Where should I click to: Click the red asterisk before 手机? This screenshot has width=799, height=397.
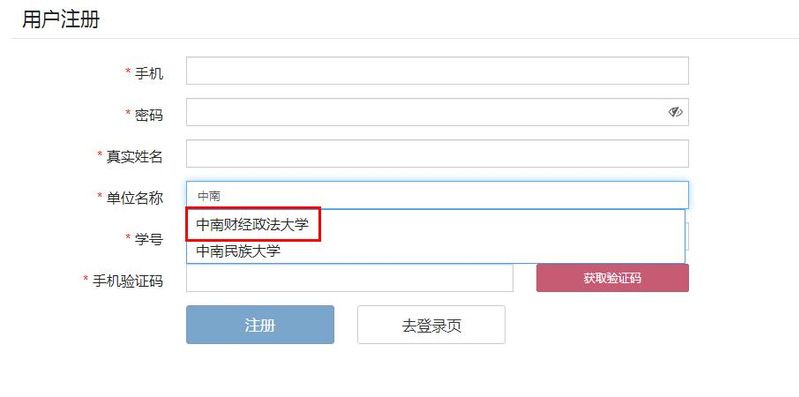tap(128, 72)
